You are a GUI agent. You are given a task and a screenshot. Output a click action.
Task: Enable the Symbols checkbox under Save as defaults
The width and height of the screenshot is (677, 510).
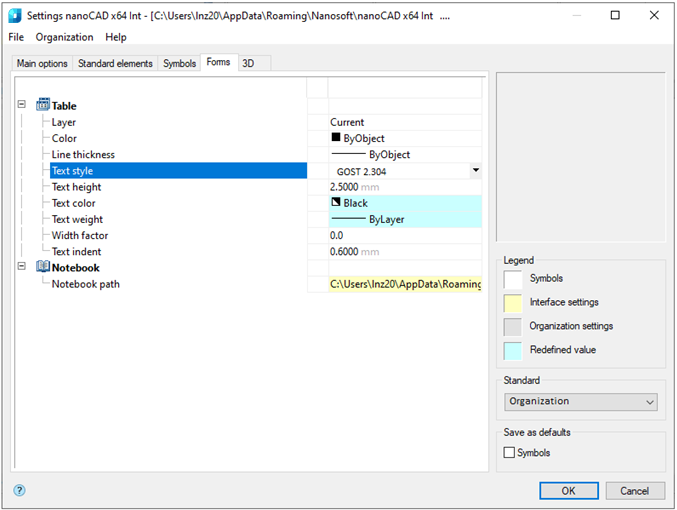[x=509, y=452]
